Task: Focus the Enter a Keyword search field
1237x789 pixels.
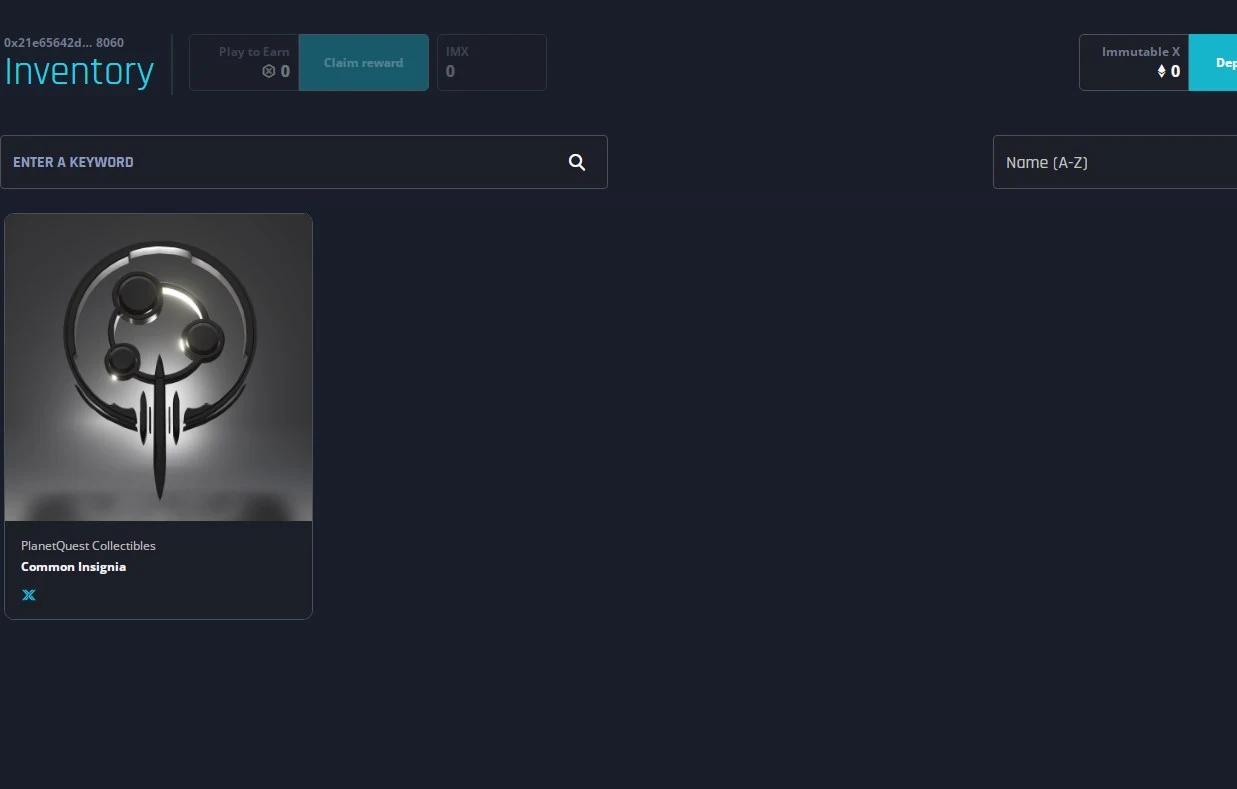Action: click(x=304, y=162)
